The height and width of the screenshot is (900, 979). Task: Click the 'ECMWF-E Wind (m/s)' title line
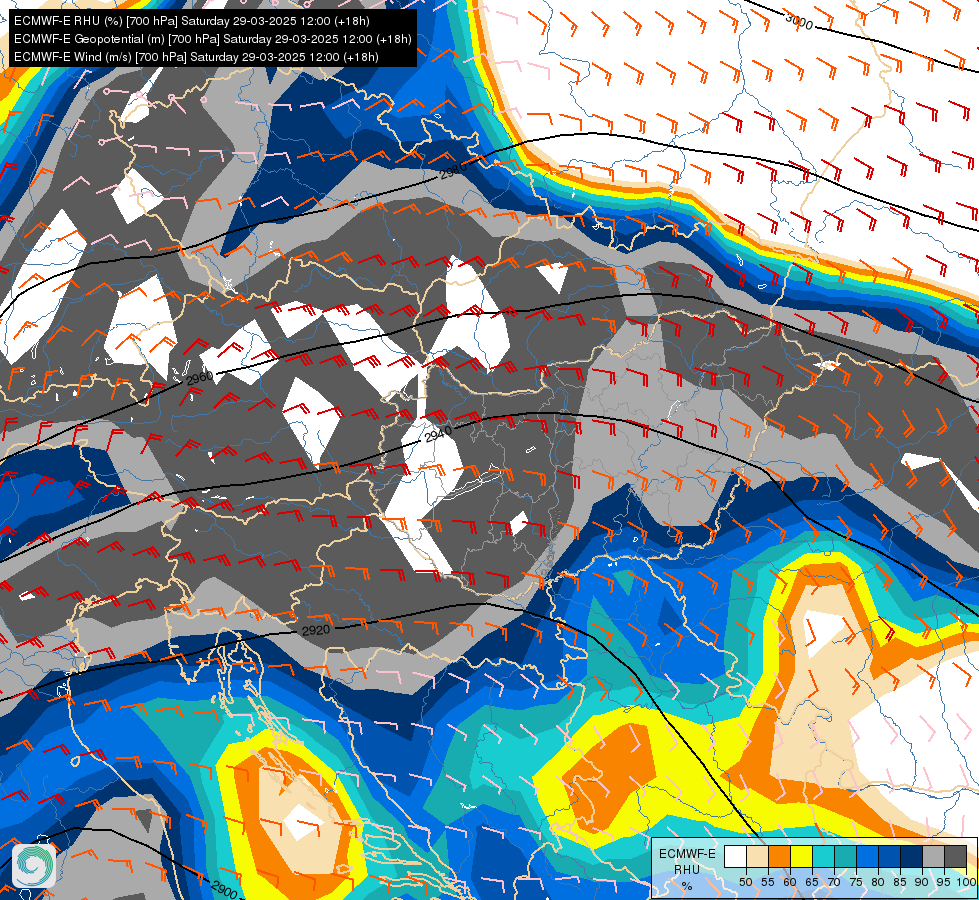tap(196, 57)
